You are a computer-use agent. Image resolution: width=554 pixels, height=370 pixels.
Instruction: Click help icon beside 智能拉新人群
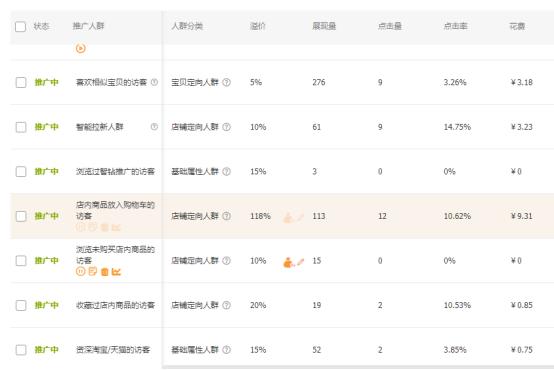154,127
